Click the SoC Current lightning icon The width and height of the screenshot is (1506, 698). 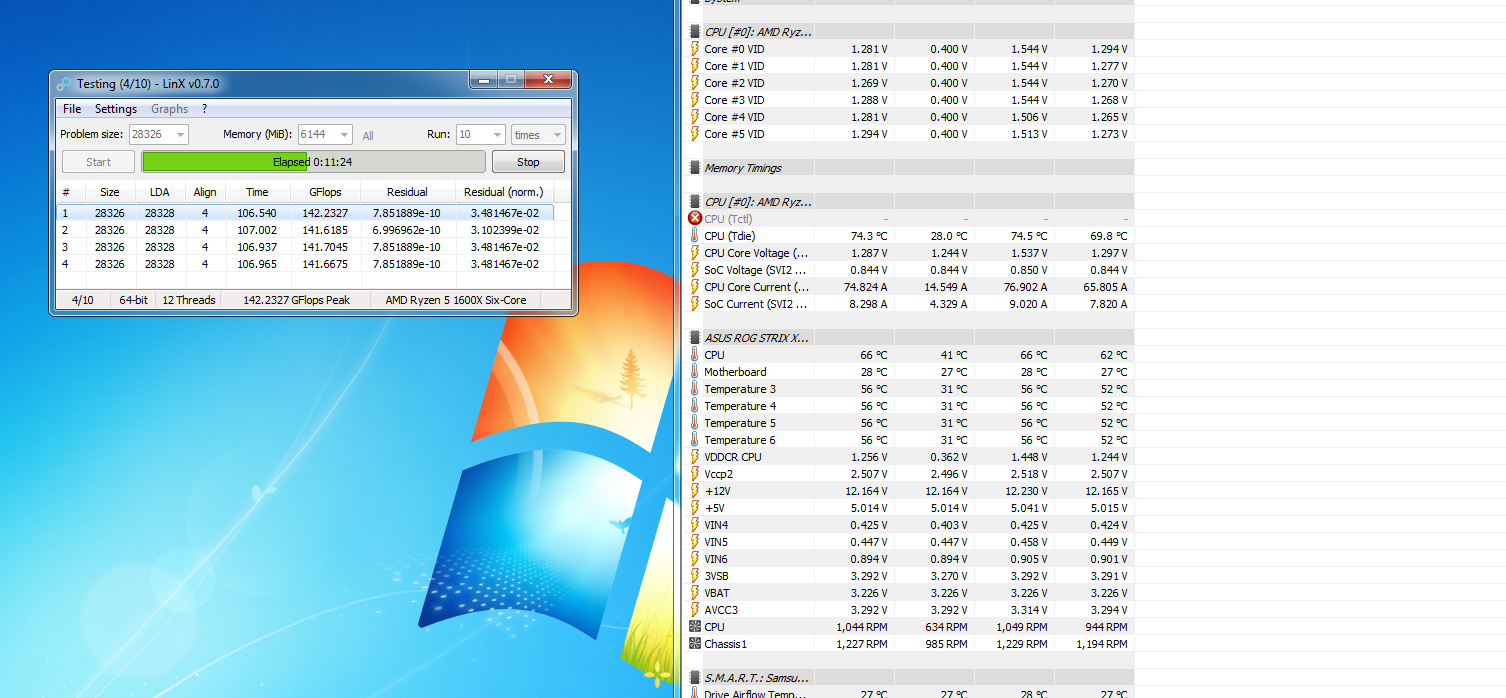pyautogui.click(x=695, y=304)
